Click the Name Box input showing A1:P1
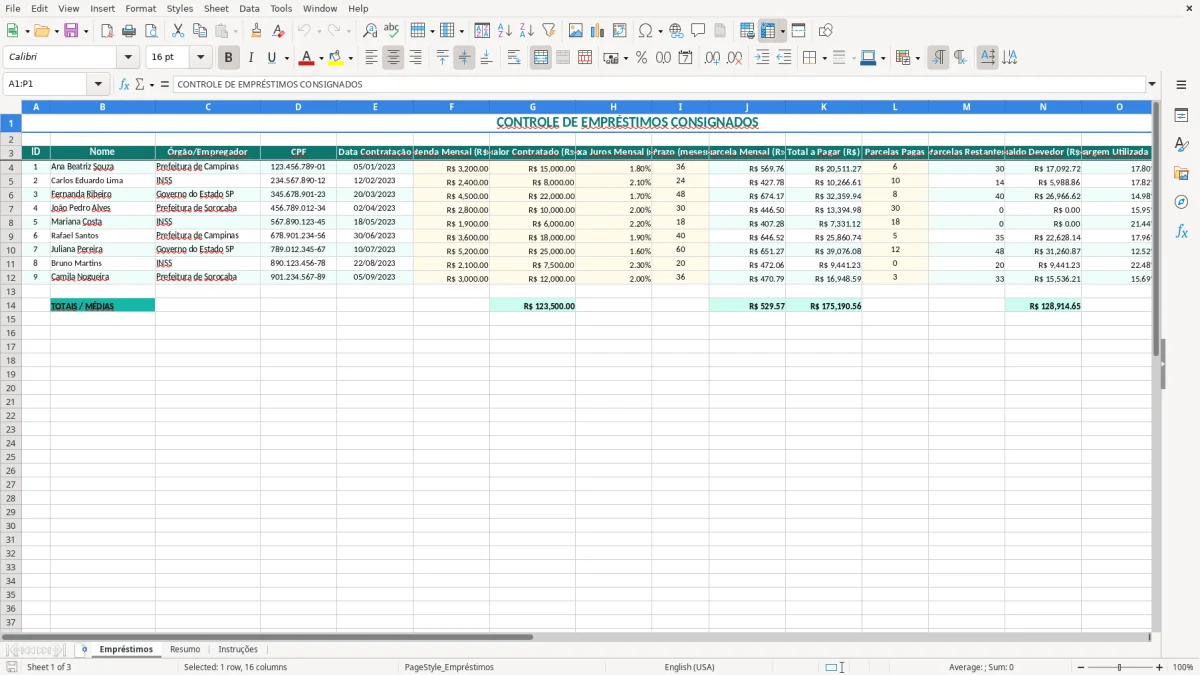1200x675 pixels. point(46,84)
